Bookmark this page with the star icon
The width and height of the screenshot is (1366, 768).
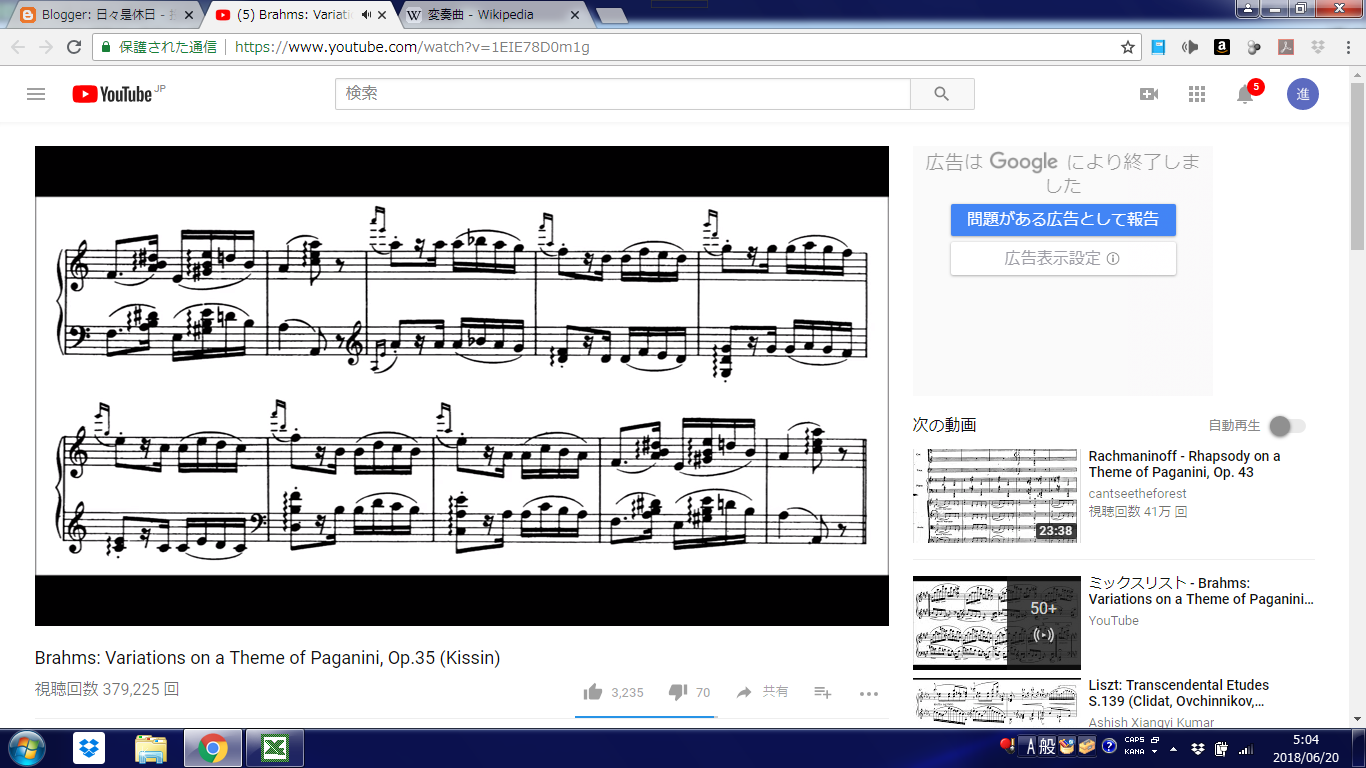pos(1128,47)
